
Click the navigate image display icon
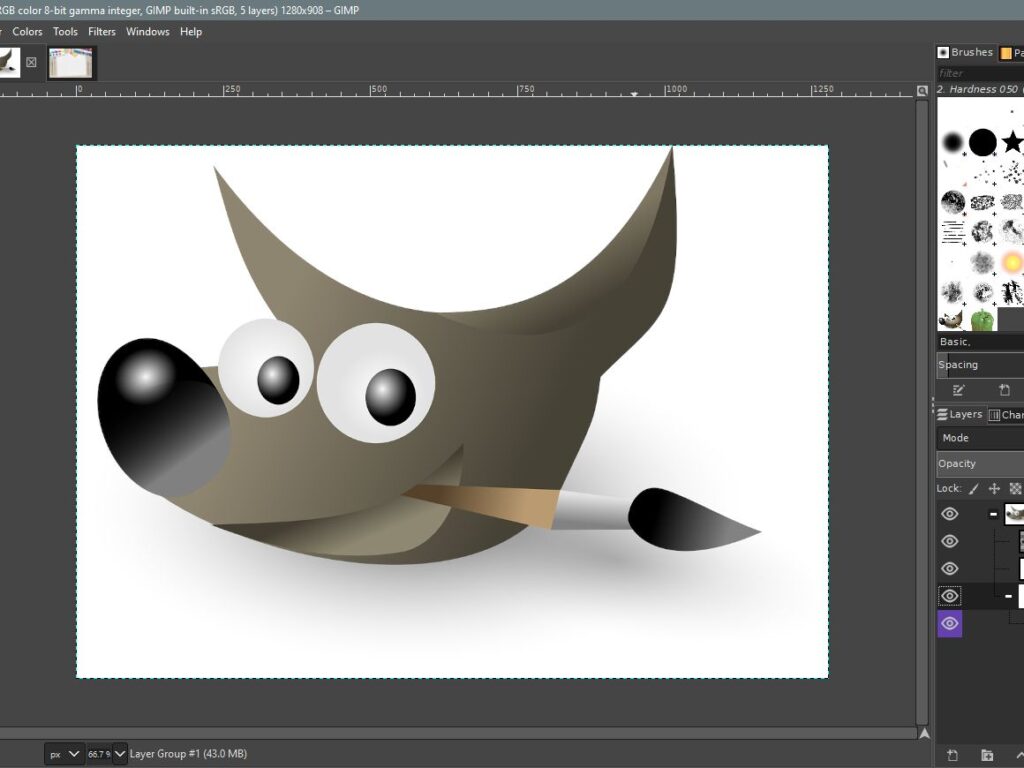point(924,733)
